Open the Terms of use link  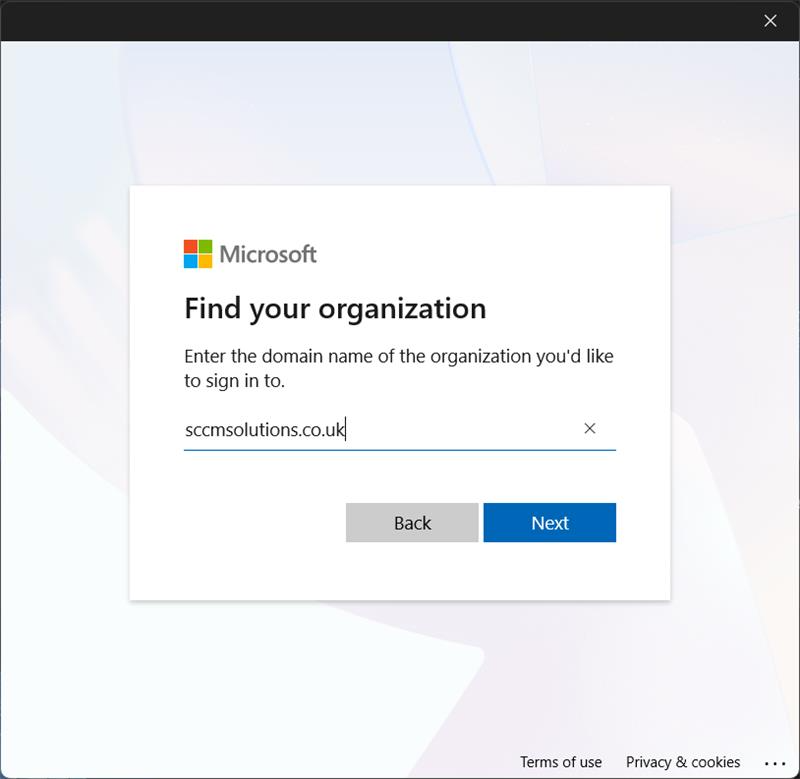pos(560,762)
